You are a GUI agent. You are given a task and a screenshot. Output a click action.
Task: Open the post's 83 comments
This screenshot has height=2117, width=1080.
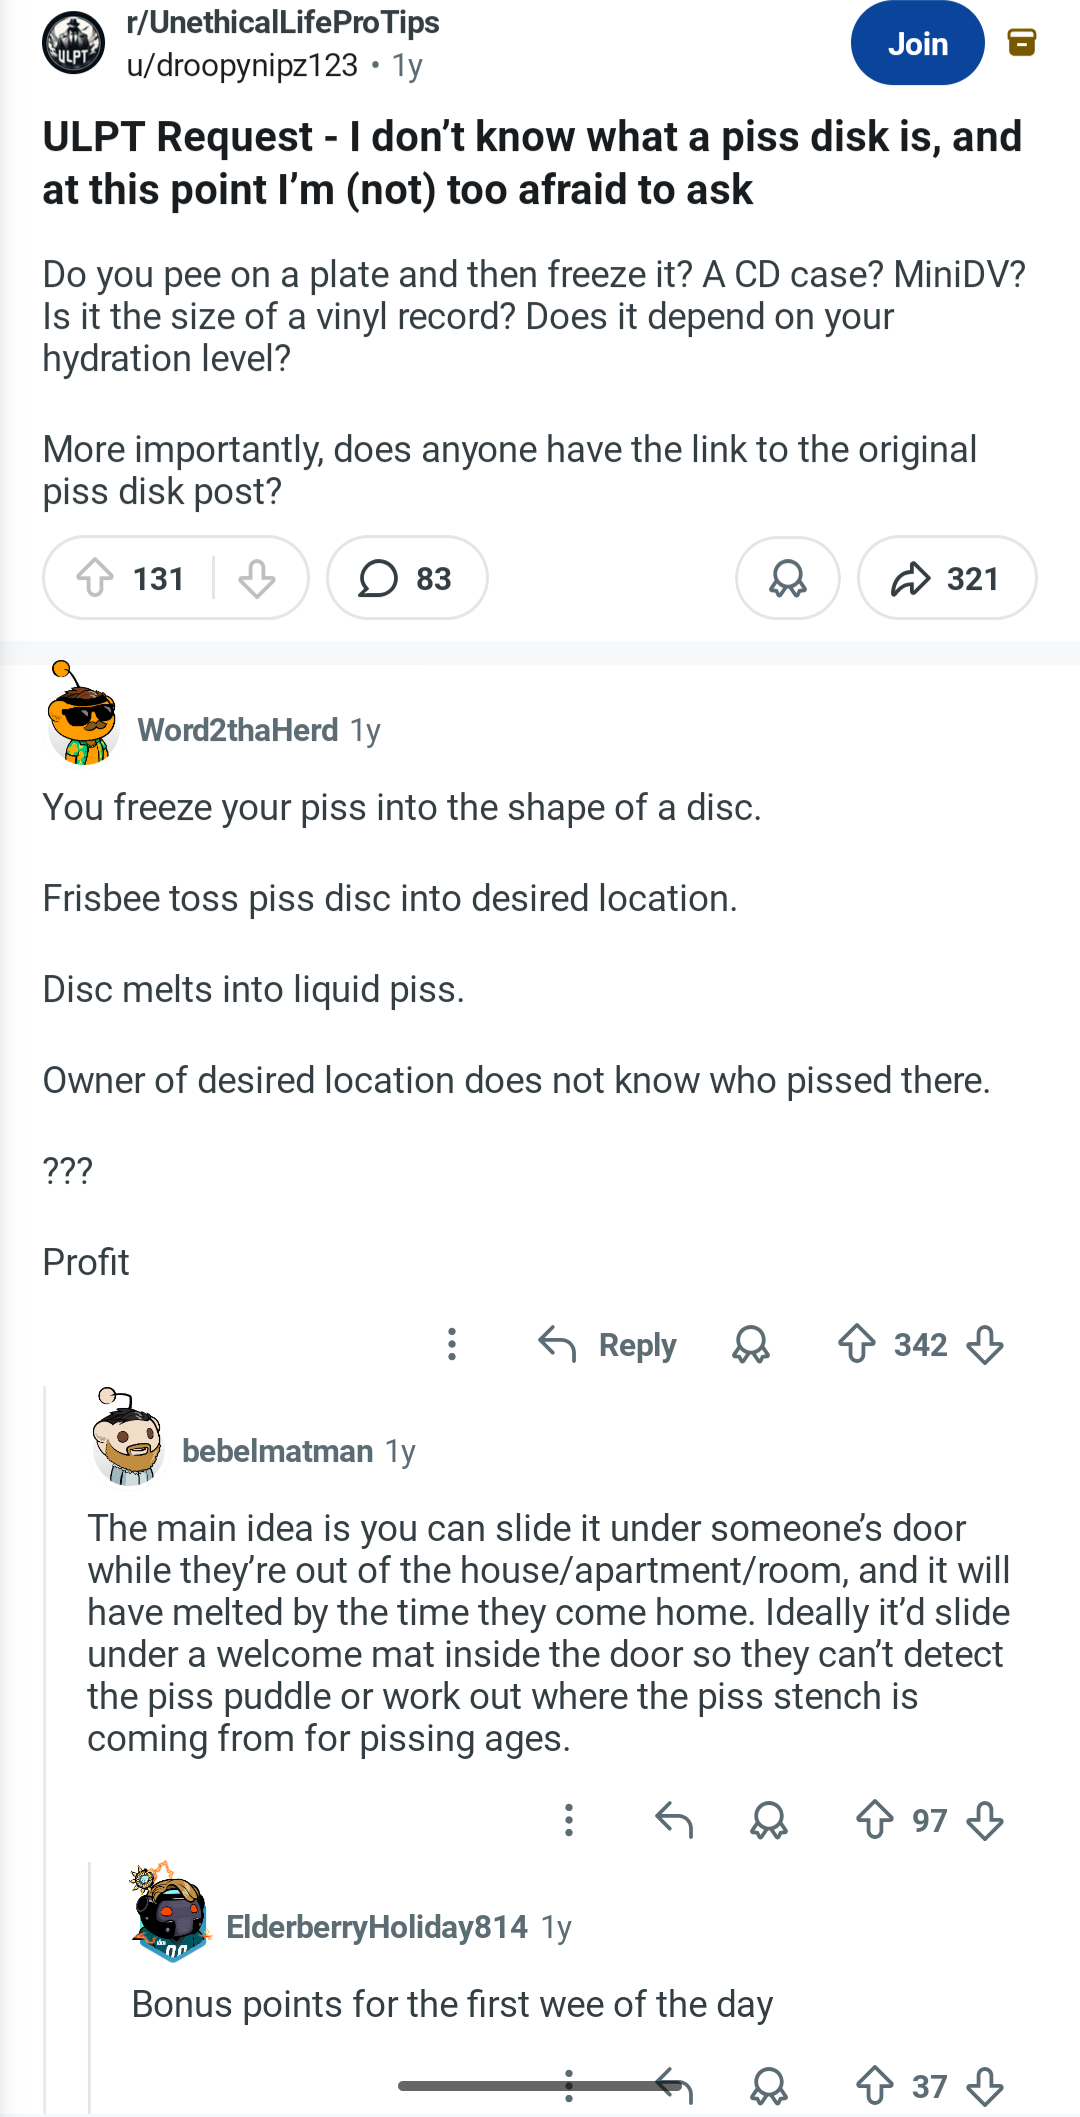[x=407, y=578]
